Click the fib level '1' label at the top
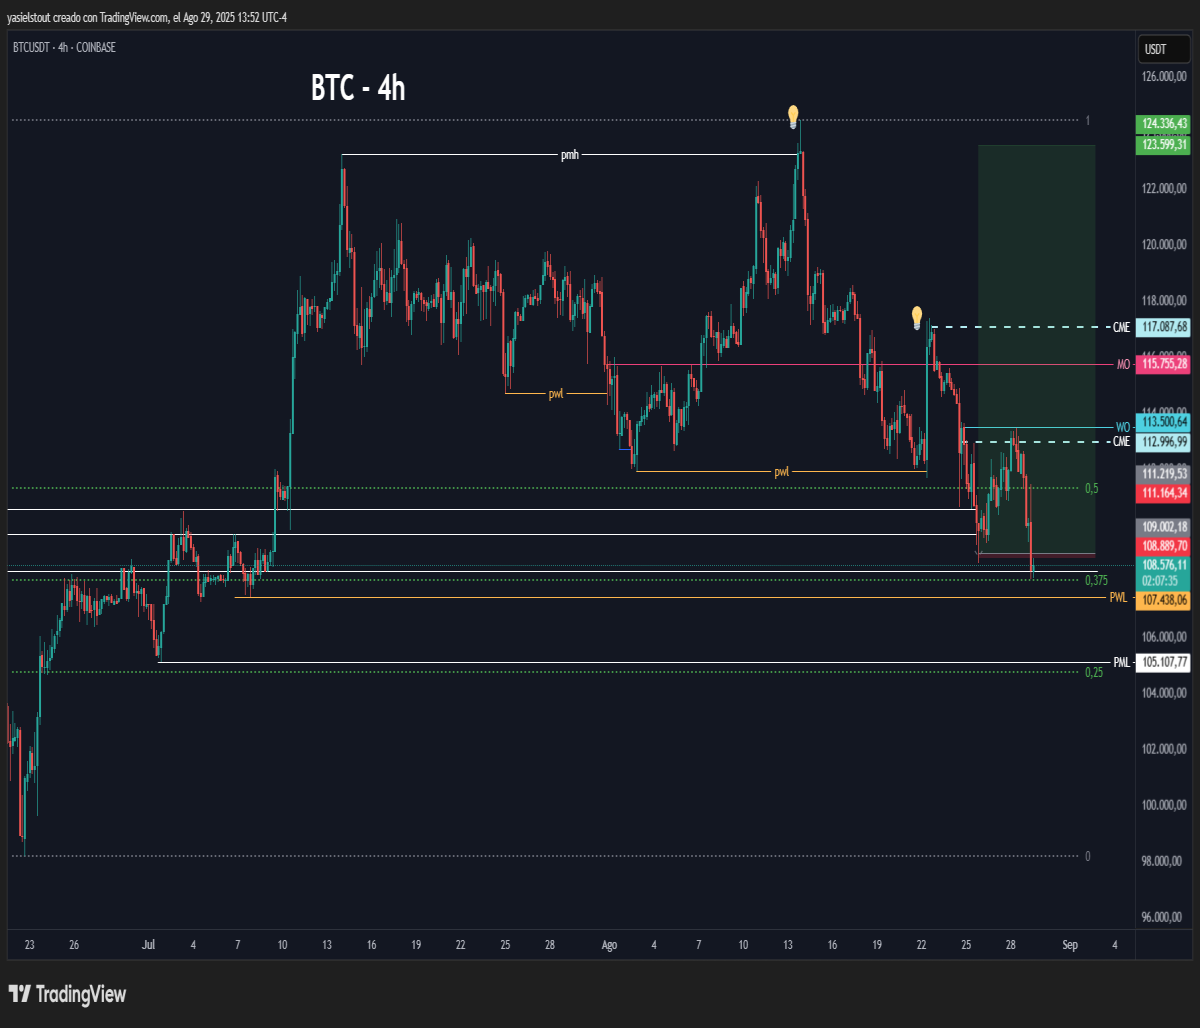This screenshot has height=1028, width=1200. tap(1088, 120)
